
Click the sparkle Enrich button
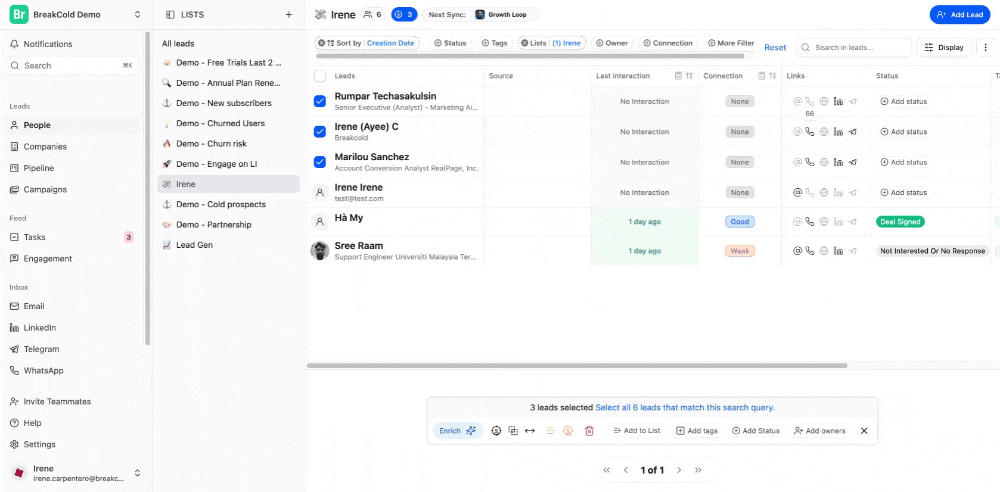[458, 431]
